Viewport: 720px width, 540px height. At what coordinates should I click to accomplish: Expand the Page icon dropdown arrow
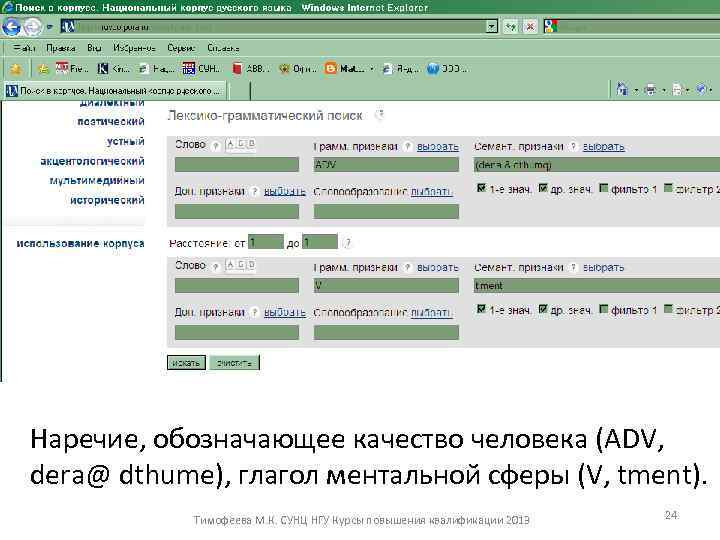(x=687, y=90)
